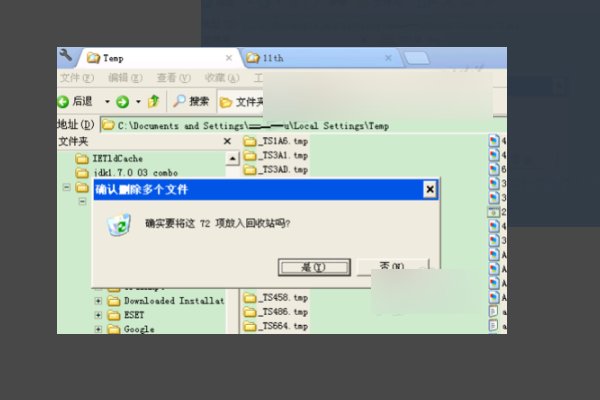Image resolution: width=600 pixels, height=400 pixels.
Task: Switch to the Temp tab
Action: pyautogui.click(x=161, y=58)
